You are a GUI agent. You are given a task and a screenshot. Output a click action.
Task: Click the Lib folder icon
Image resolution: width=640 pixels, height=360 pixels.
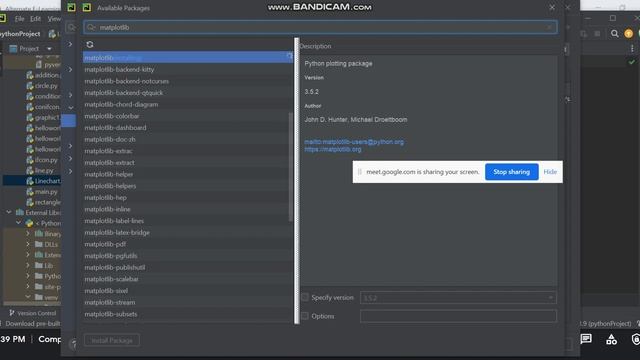click(x=39, y=266)
